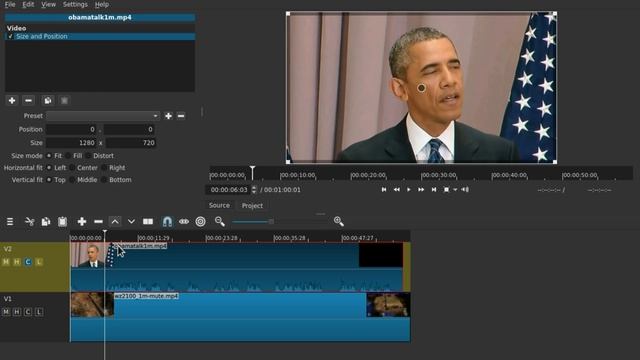Hide track V2 with H button
Screen dimensions: 640x360
coord(17,262)
